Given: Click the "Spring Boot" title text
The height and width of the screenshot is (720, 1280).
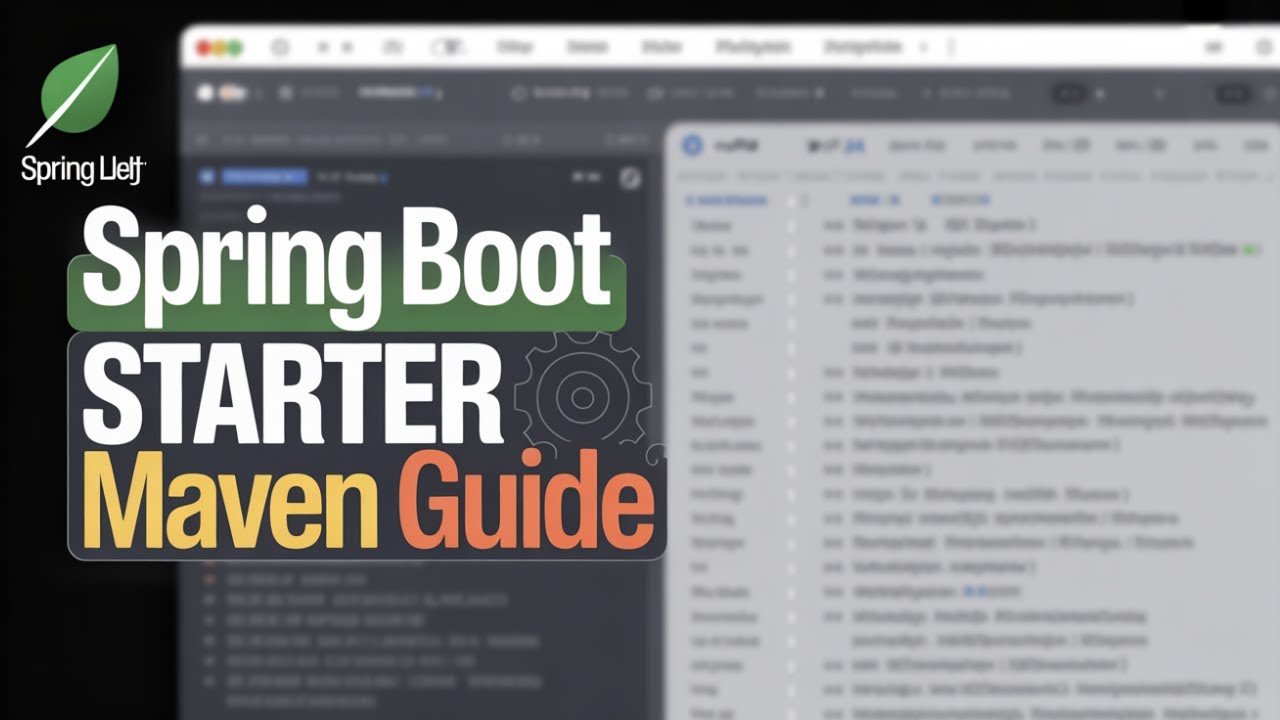Looking at the screenshot, I should pyautogui.click(x=346, y=265).
